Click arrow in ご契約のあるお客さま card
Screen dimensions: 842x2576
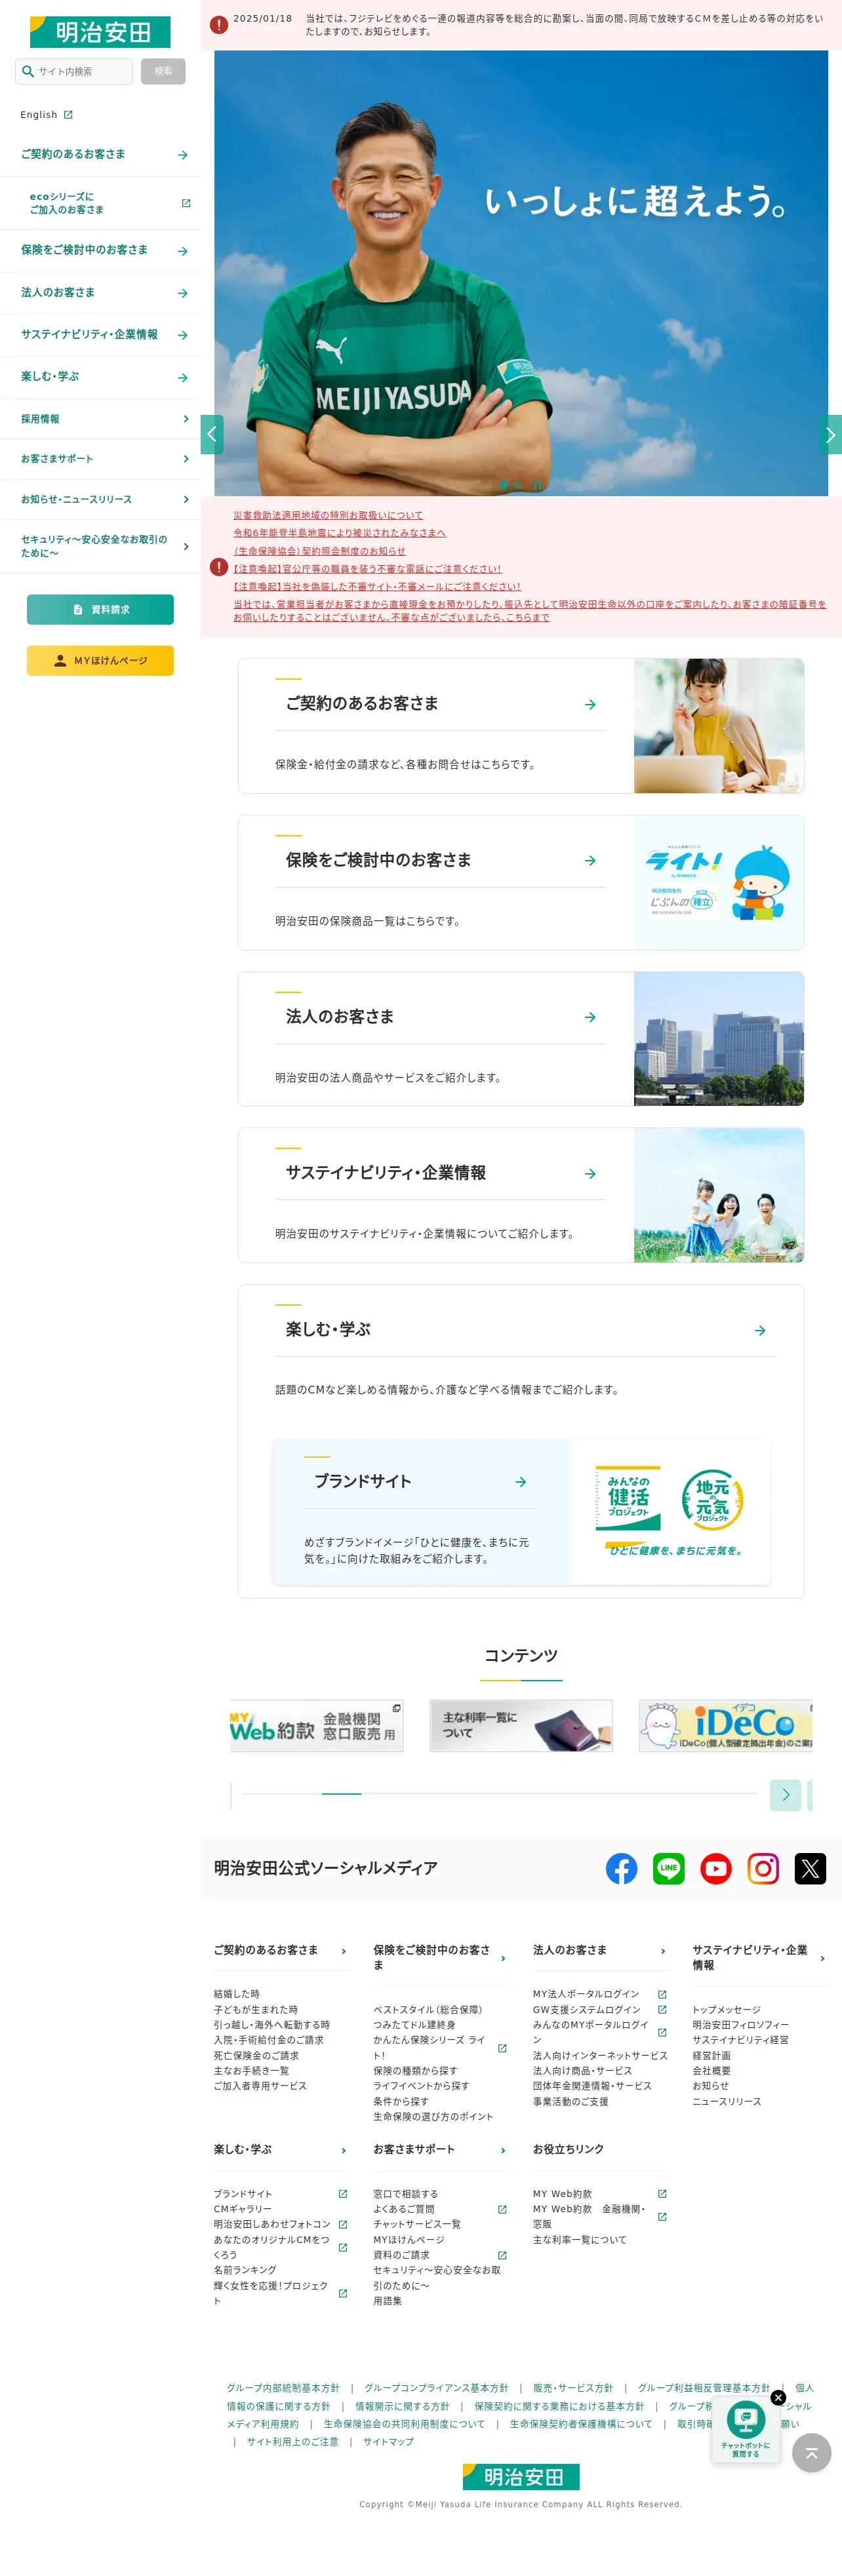pos(590,704)
